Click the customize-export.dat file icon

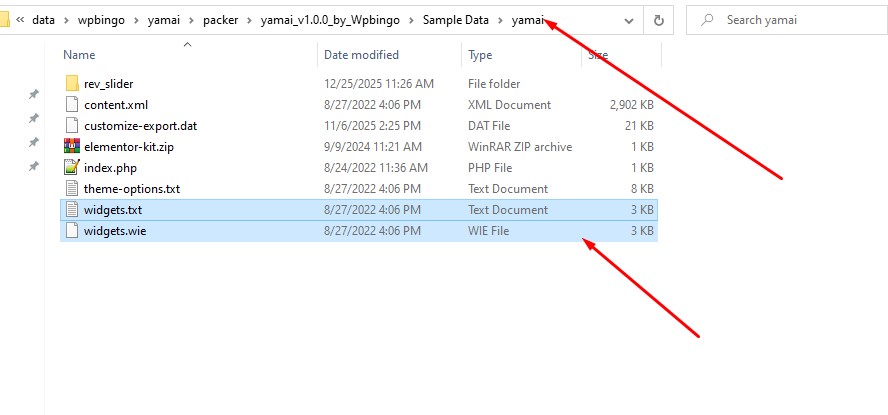click(x=71, y=125)
